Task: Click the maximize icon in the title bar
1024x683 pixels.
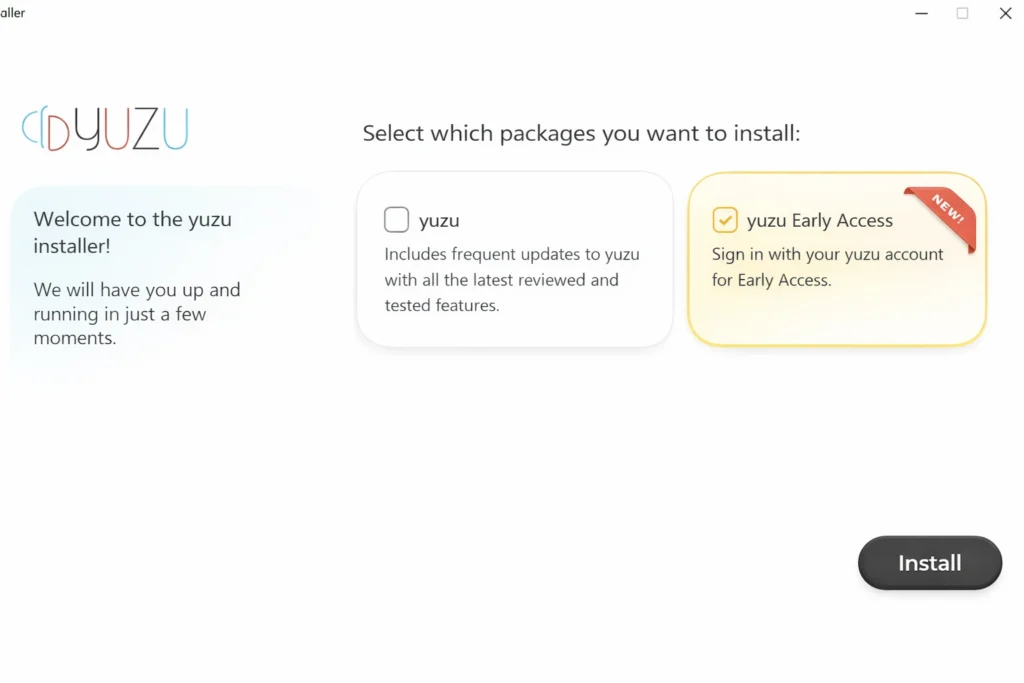Action: (962, 13)
